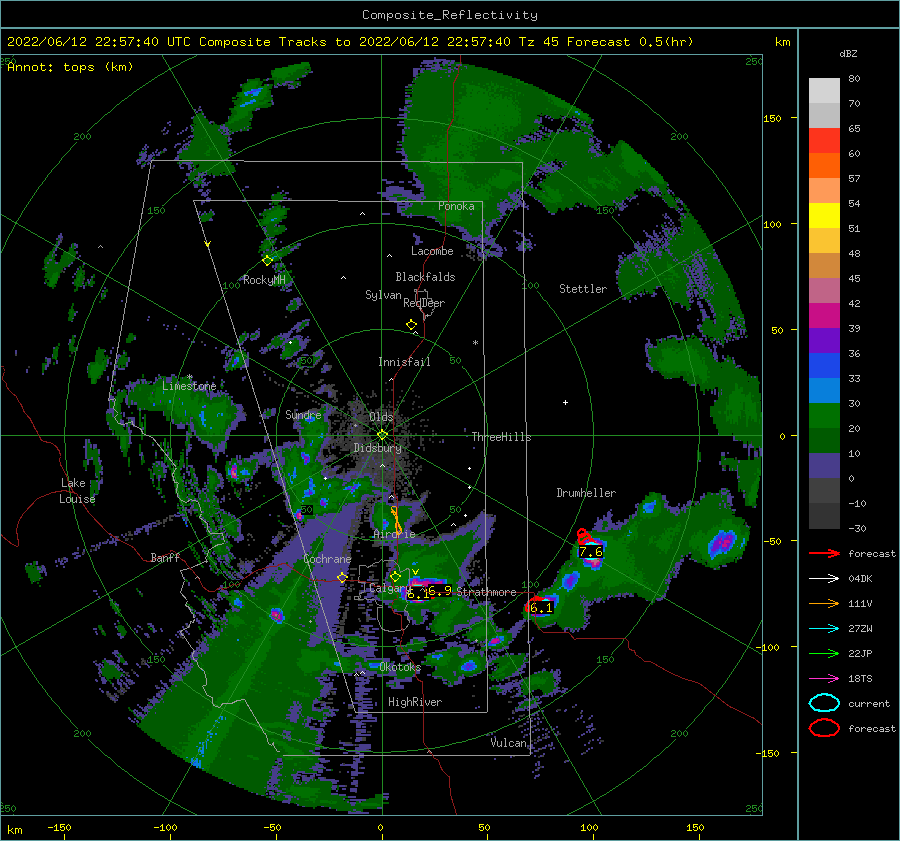Click the Airdrie city label
900x841 pixels.
pos(394,534)
